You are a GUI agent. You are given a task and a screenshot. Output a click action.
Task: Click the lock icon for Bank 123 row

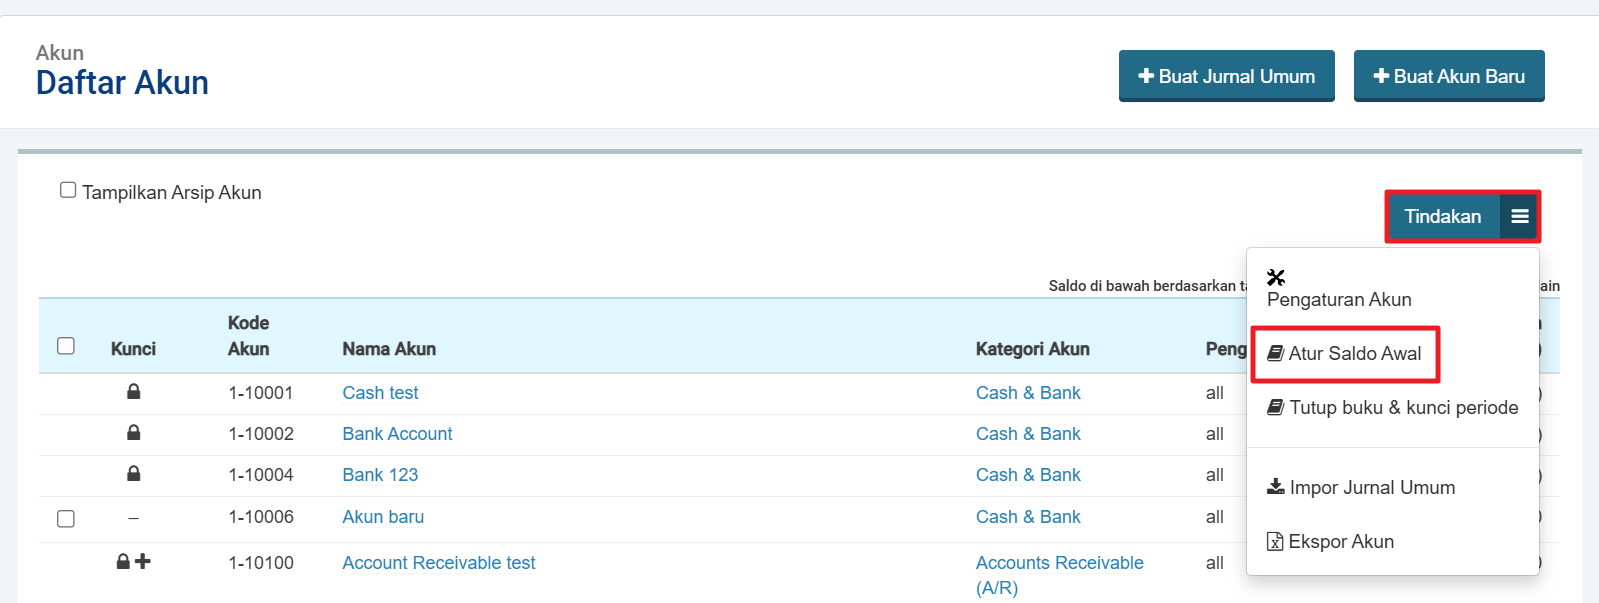133,474
